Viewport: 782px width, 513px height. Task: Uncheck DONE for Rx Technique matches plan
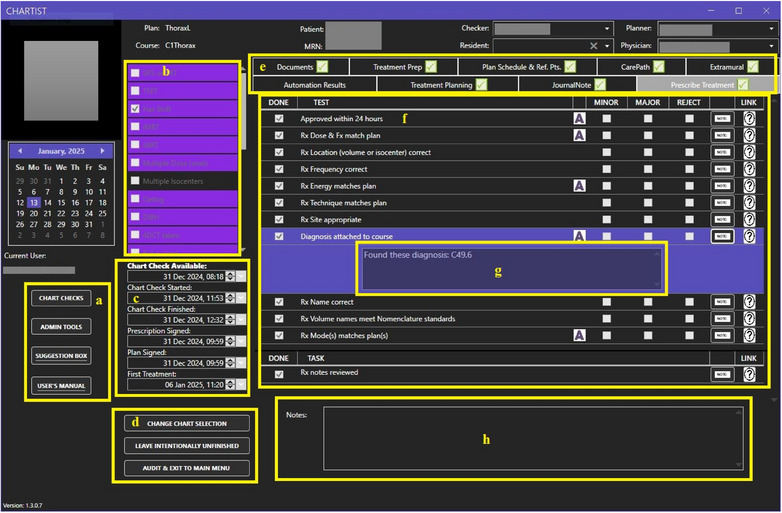click(x=279, y=203)
